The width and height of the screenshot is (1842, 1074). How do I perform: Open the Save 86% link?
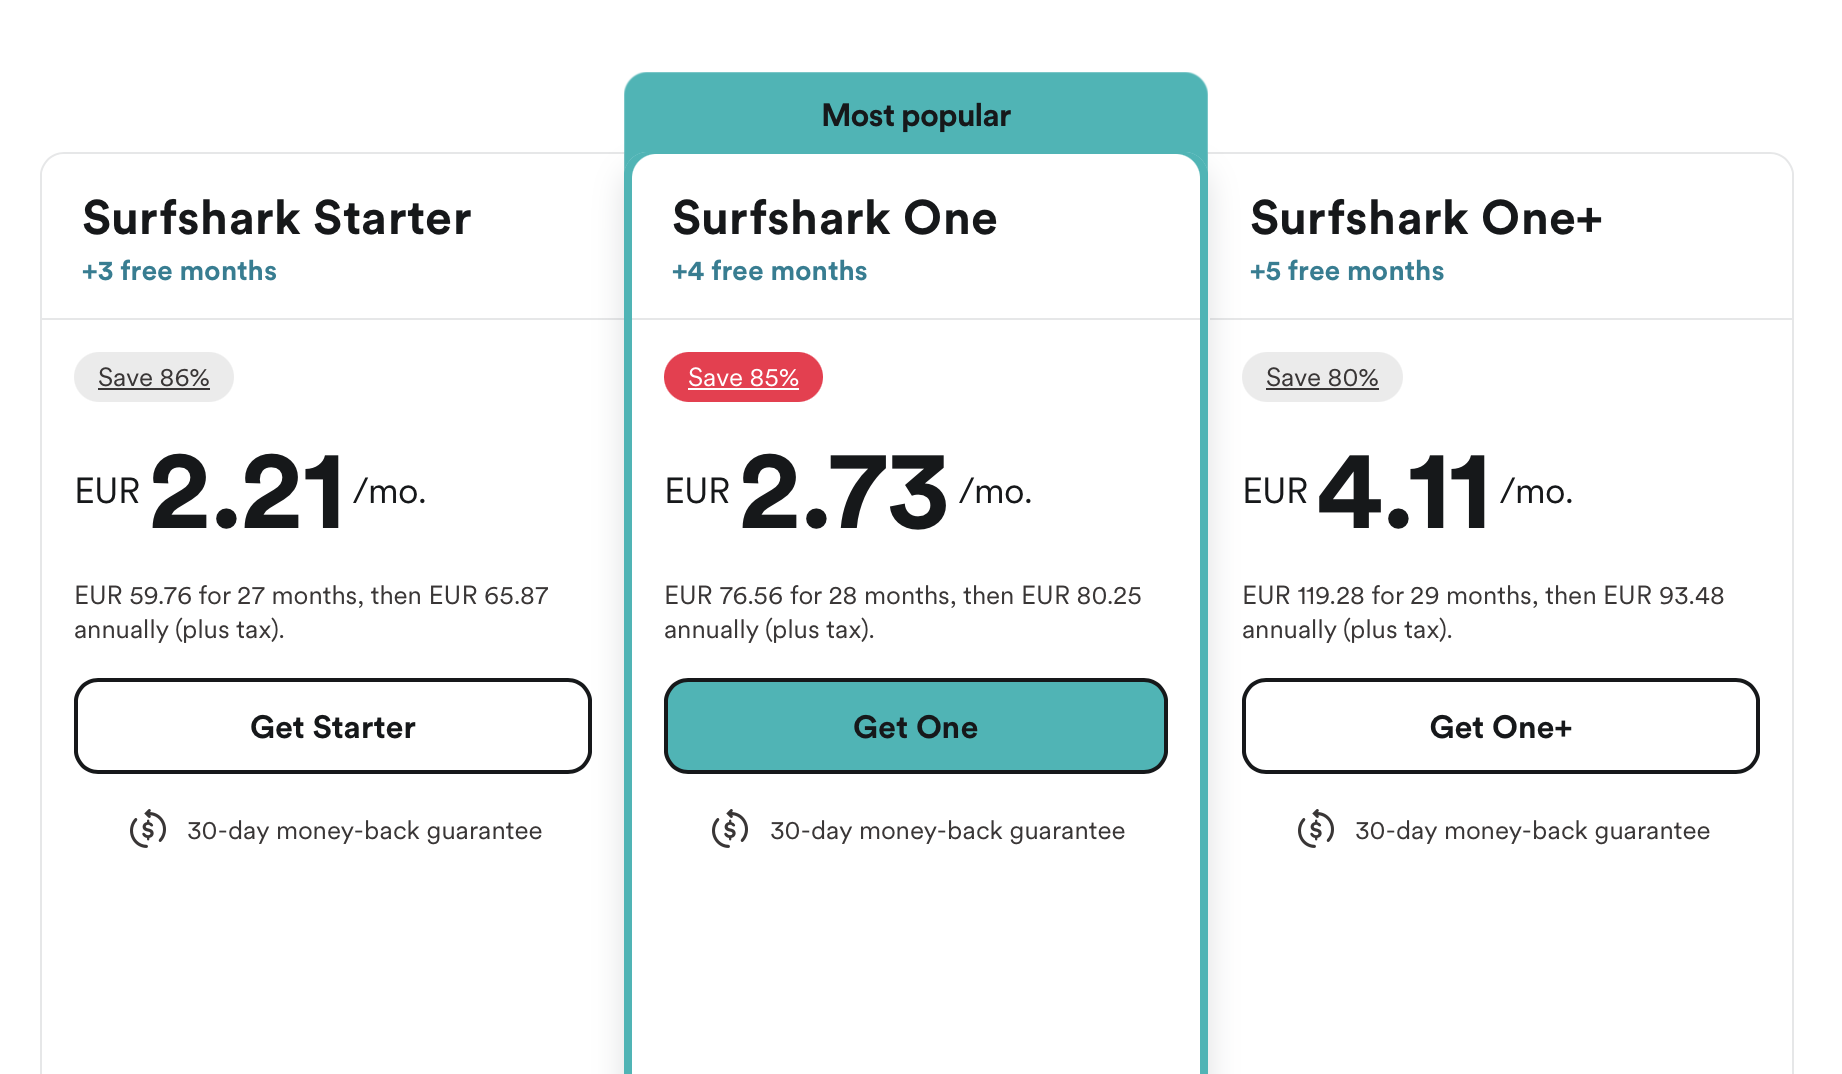point(154,378)
